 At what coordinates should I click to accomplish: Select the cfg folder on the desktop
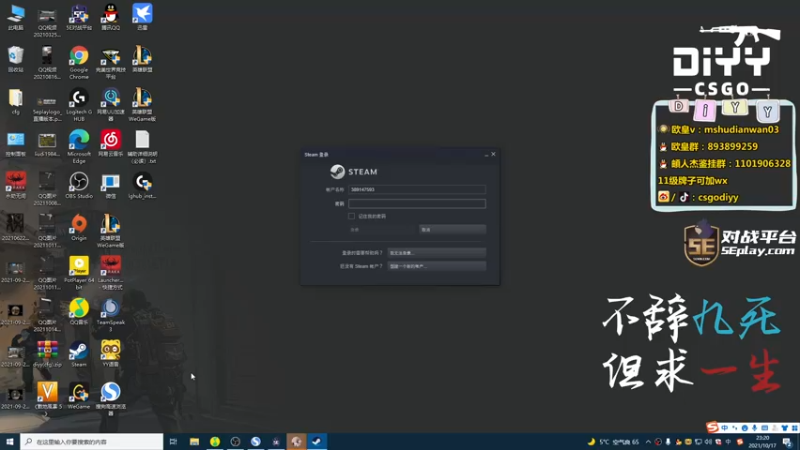15,101
